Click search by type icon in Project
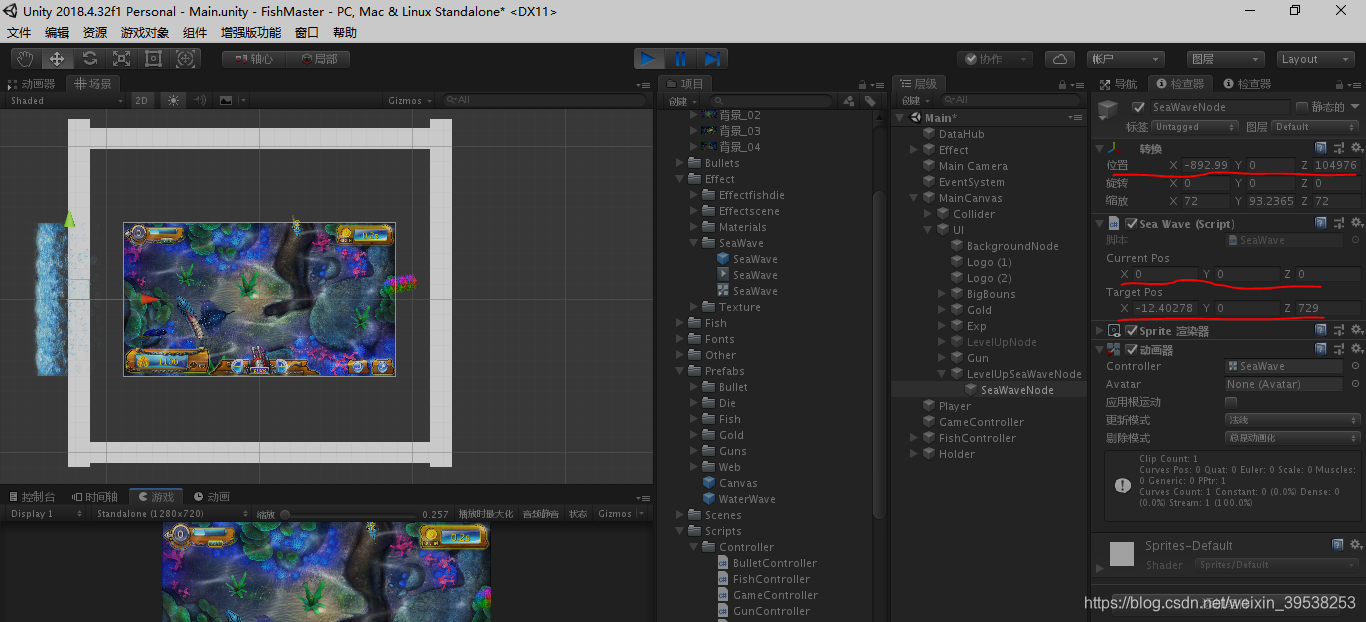Image resolution: width=1366 pixels, height=622 pixels. 849,100
